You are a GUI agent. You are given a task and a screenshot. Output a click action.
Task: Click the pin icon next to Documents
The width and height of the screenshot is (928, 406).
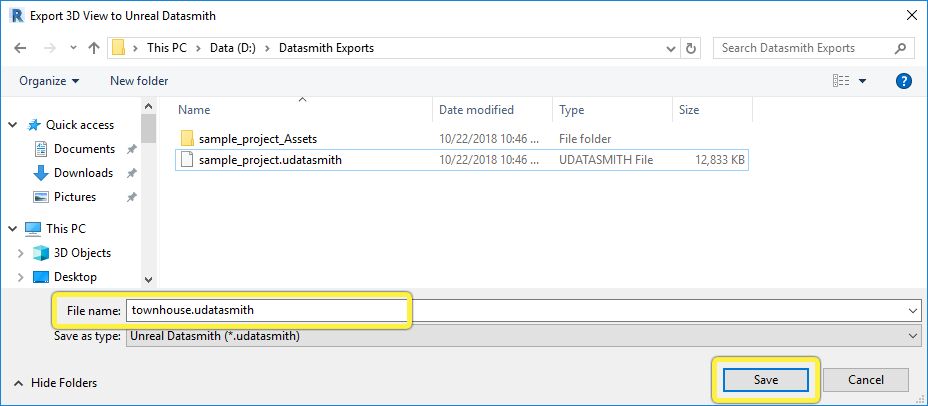[131, 150]
